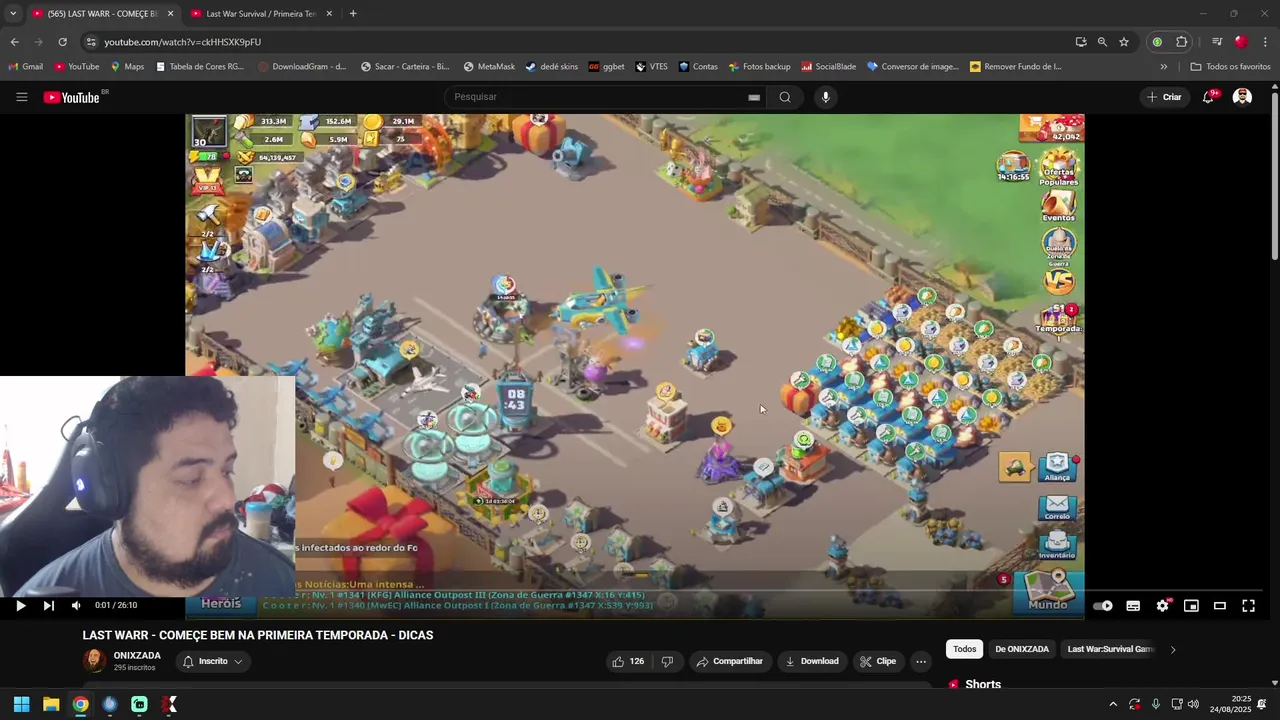The width and height of the screenshot is (1280, 720).
Task: Click the Shorts section heading
Action: click(x=983, y=685)
